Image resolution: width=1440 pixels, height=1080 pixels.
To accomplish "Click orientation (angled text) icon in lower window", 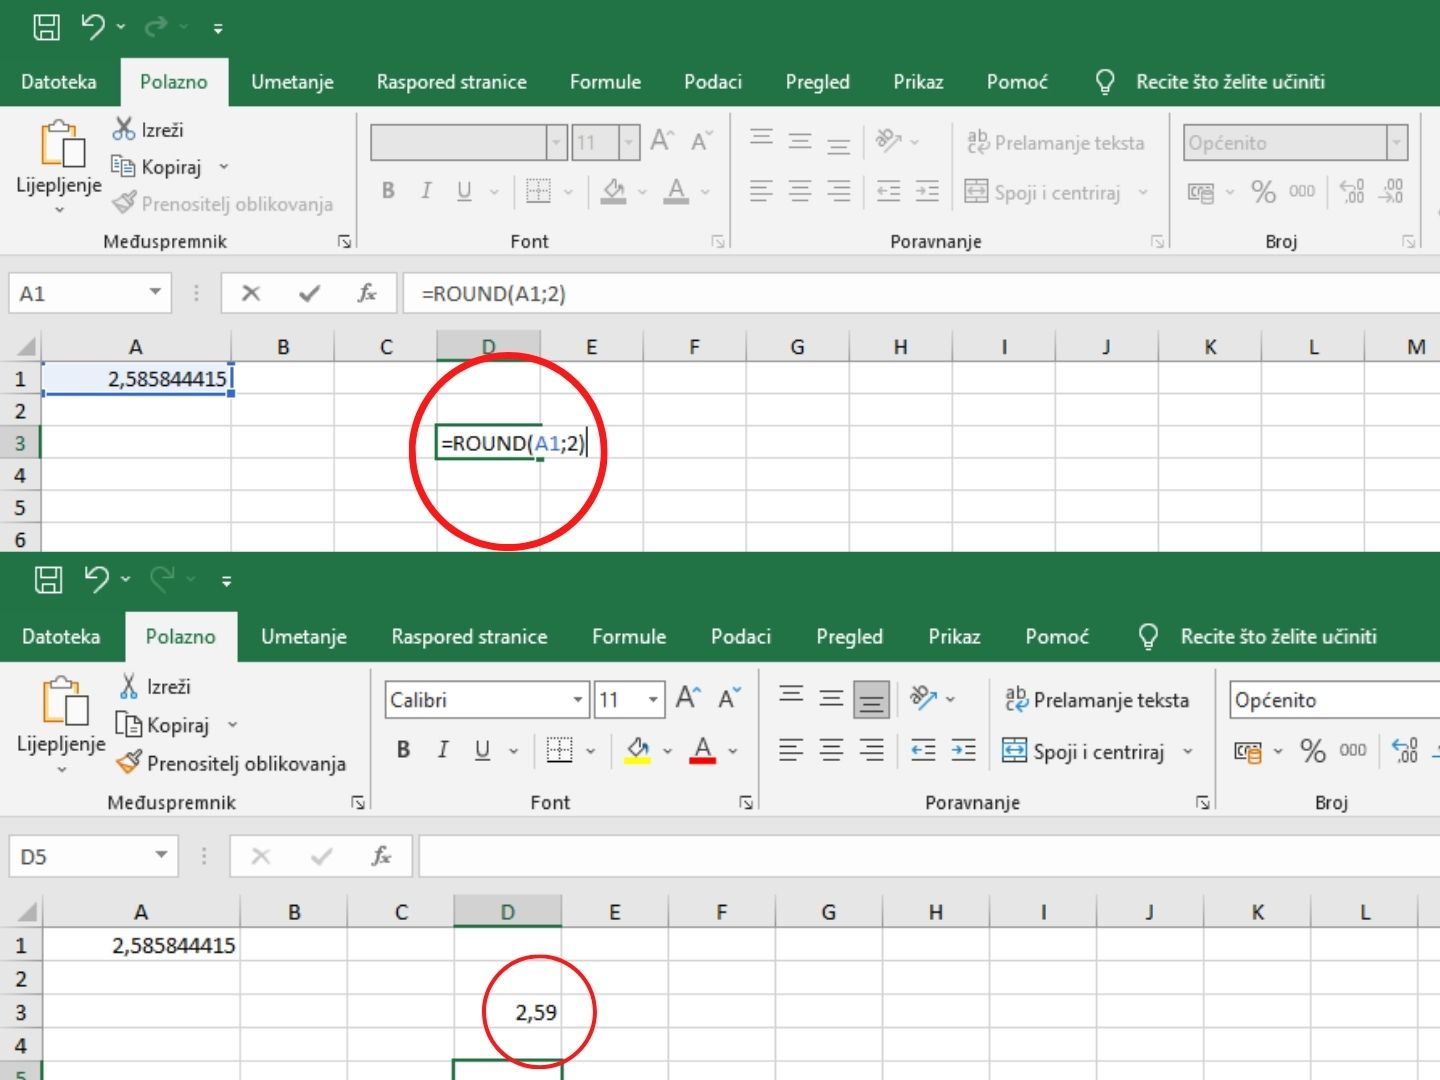I will (924, 698).
